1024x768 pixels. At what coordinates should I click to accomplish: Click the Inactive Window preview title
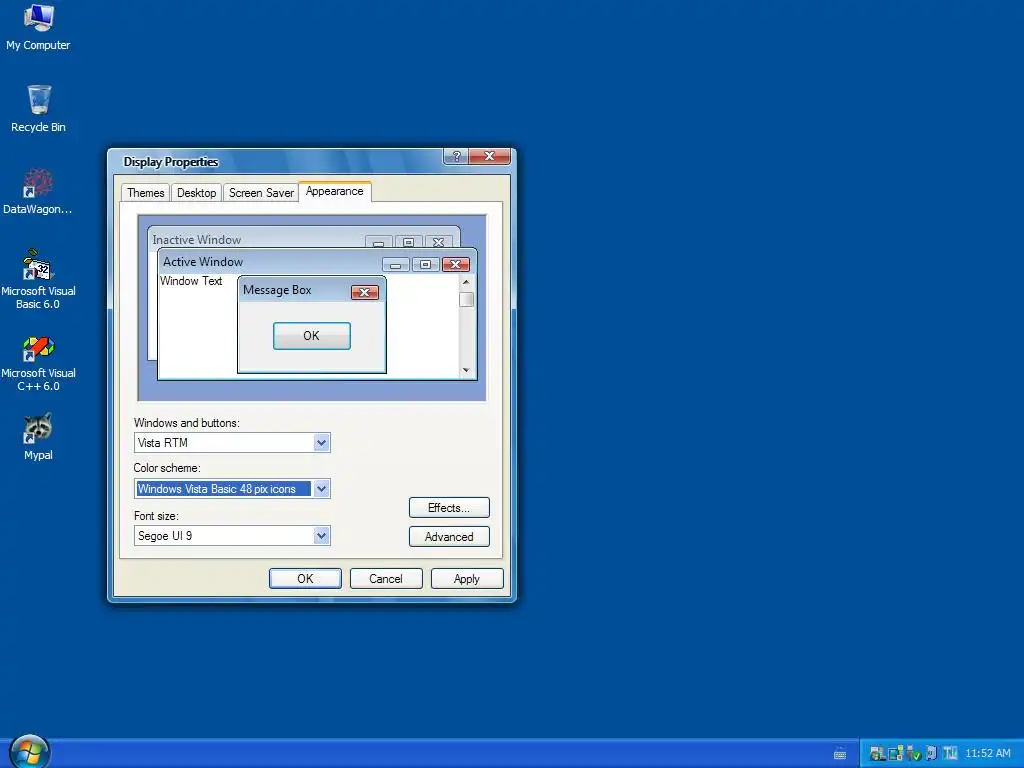pyautogui.click(x=197, y=240)
